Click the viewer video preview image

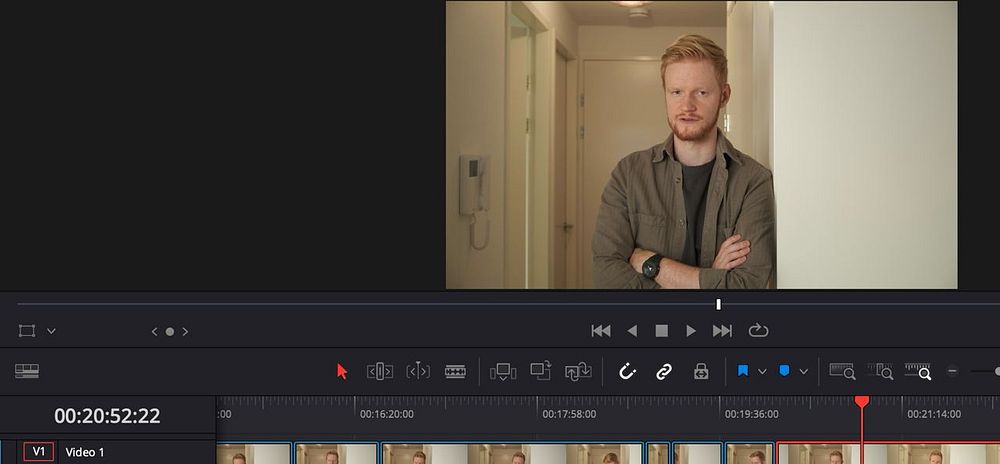(x=702, y=145)
